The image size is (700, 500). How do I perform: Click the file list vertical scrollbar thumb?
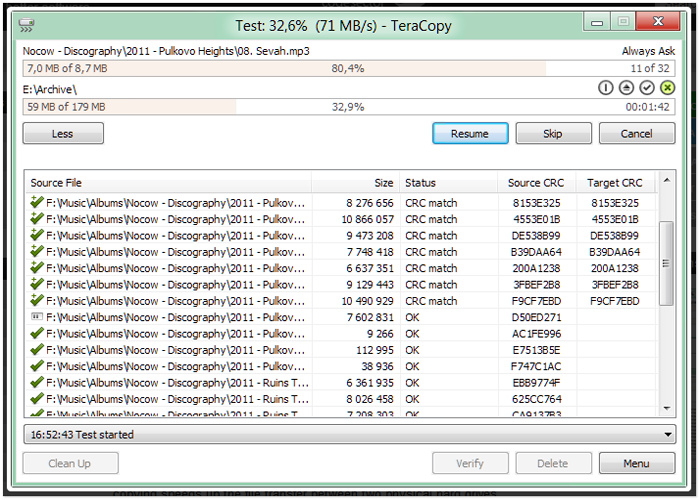[666, 263]
